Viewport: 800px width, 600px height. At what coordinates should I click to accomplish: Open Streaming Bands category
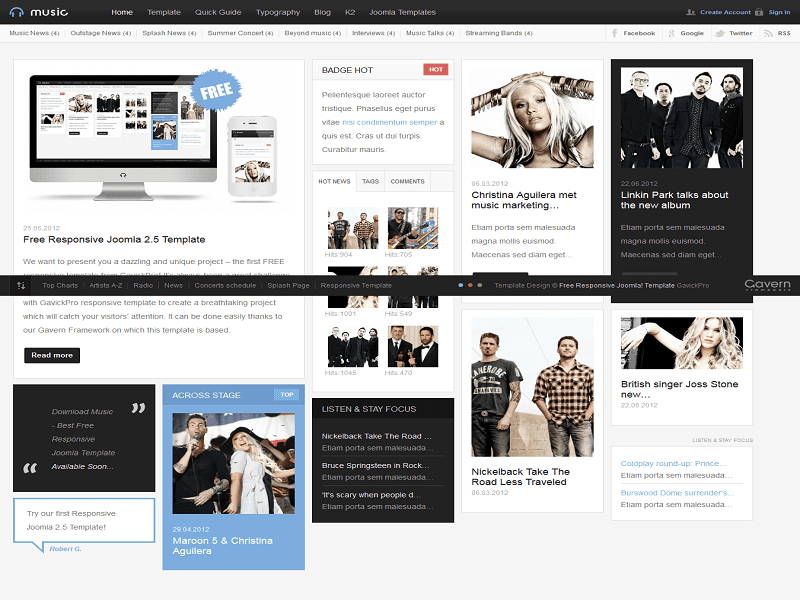tap(499, 33)
